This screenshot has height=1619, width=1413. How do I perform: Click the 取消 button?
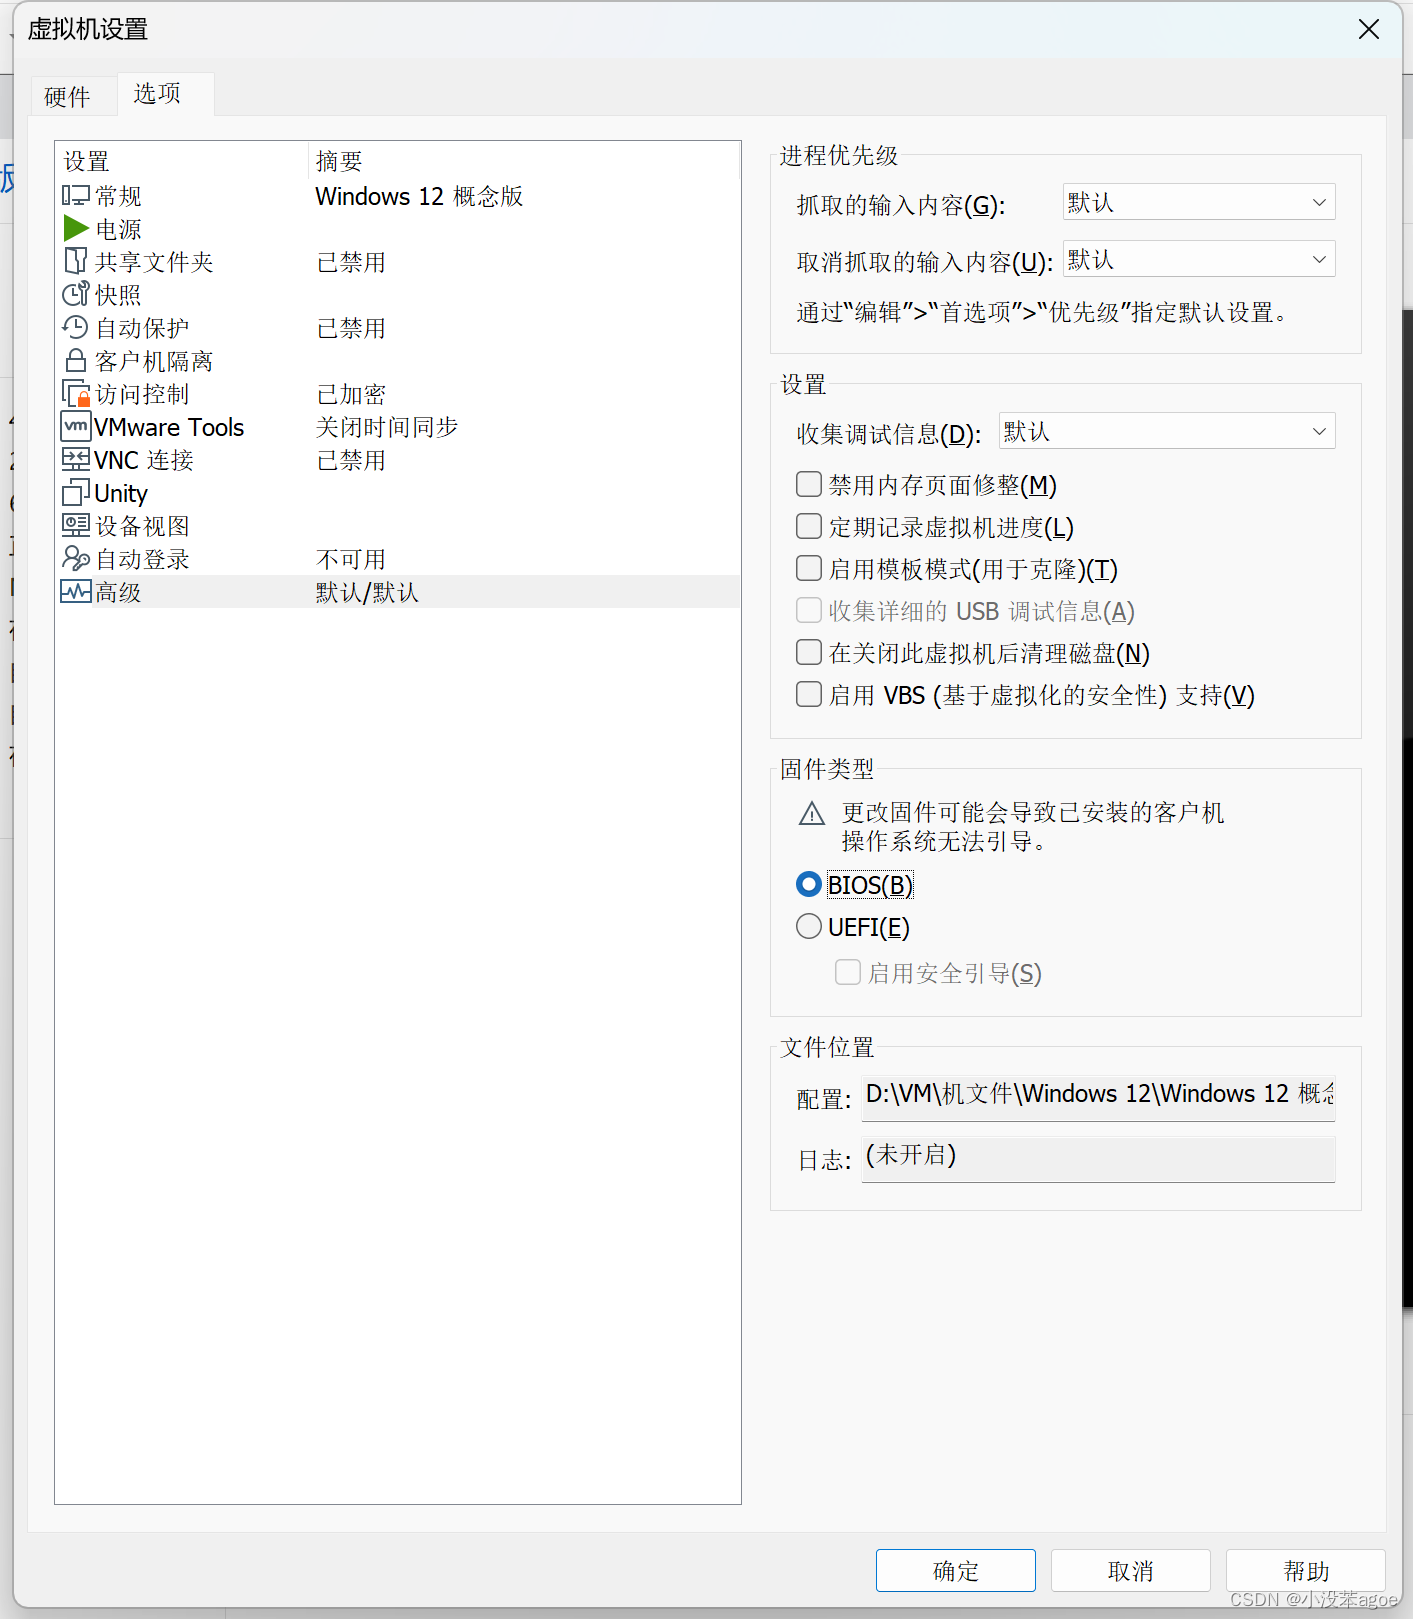[x=1131, y=1571]
